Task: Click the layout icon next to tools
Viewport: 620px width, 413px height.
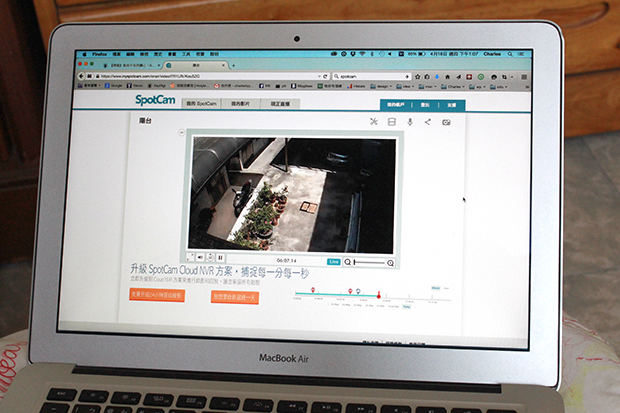Action: coord(391,122)
